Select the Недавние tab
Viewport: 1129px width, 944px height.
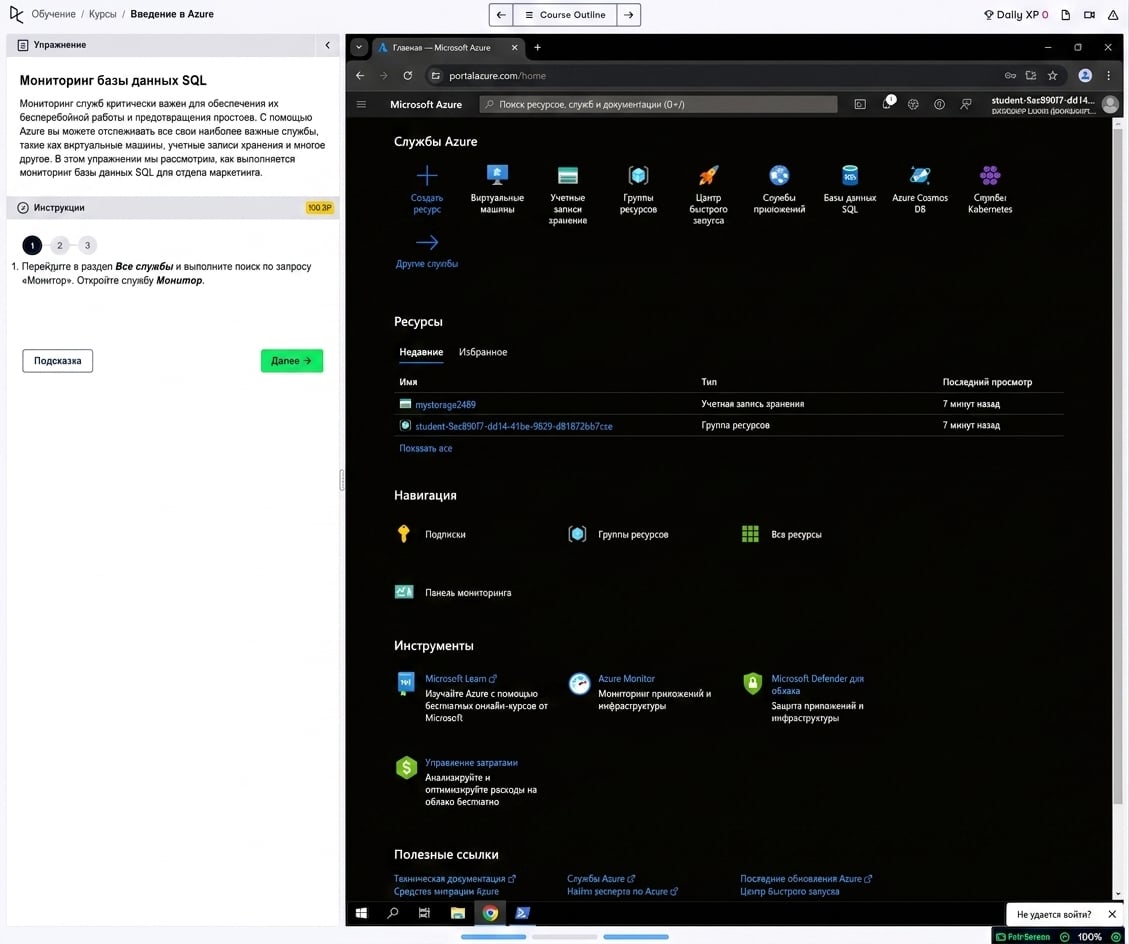tap(421, 352)
